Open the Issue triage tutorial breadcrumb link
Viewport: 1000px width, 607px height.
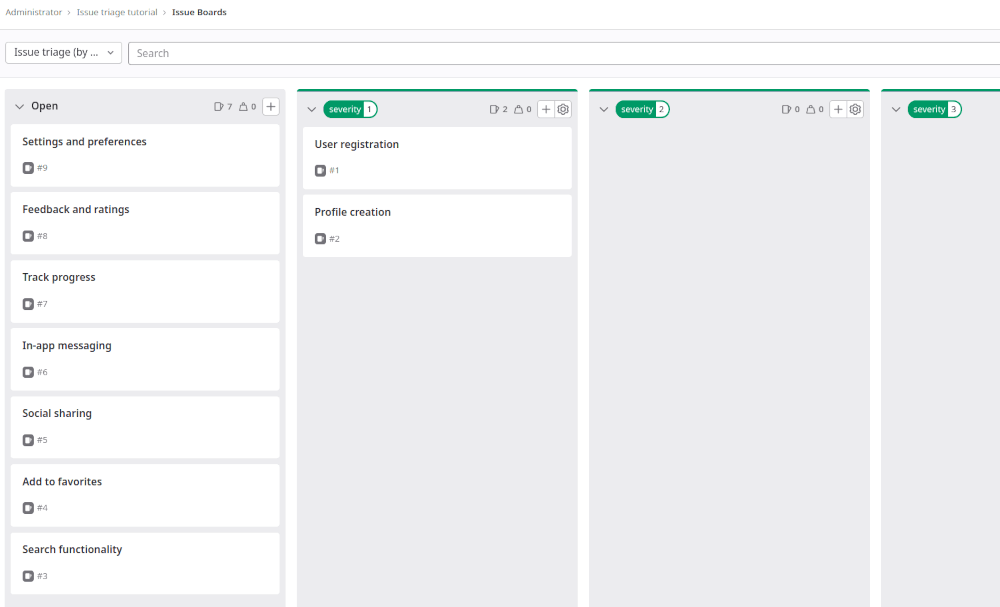coord(117,12)
